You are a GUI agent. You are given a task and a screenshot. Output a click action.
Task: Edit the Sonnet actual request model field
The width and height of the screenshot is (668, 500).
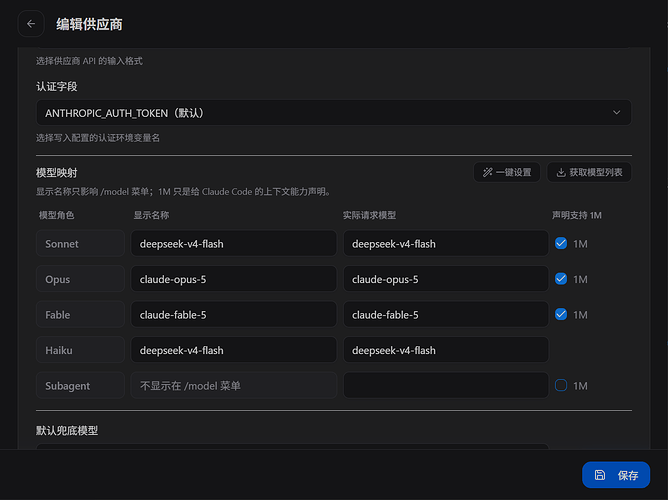(446, 244)
